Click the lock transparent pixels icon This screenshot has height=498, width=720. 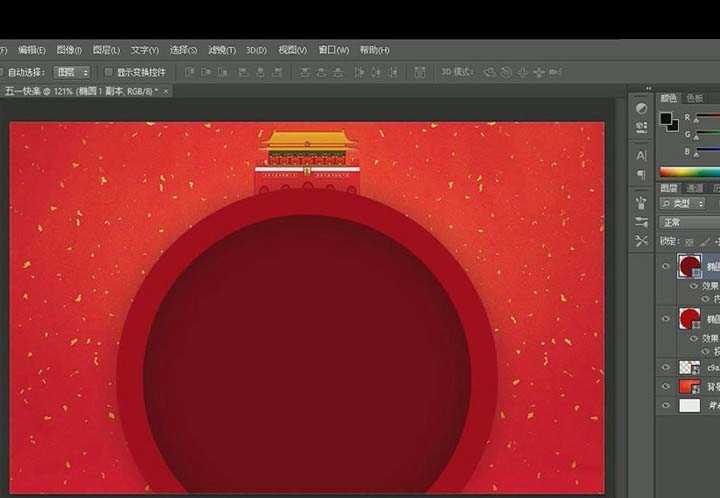[689, 242]
